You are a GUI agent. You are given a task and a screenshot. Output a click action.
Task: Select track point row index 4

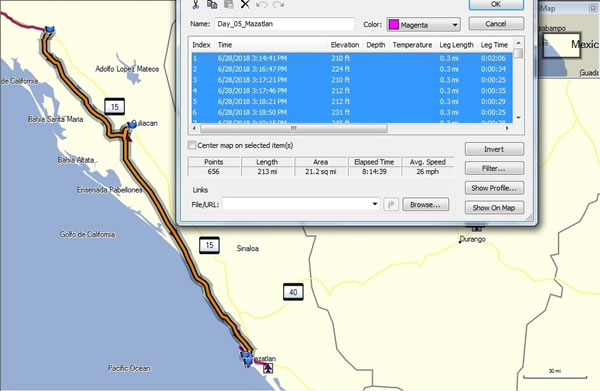(352, 91)
